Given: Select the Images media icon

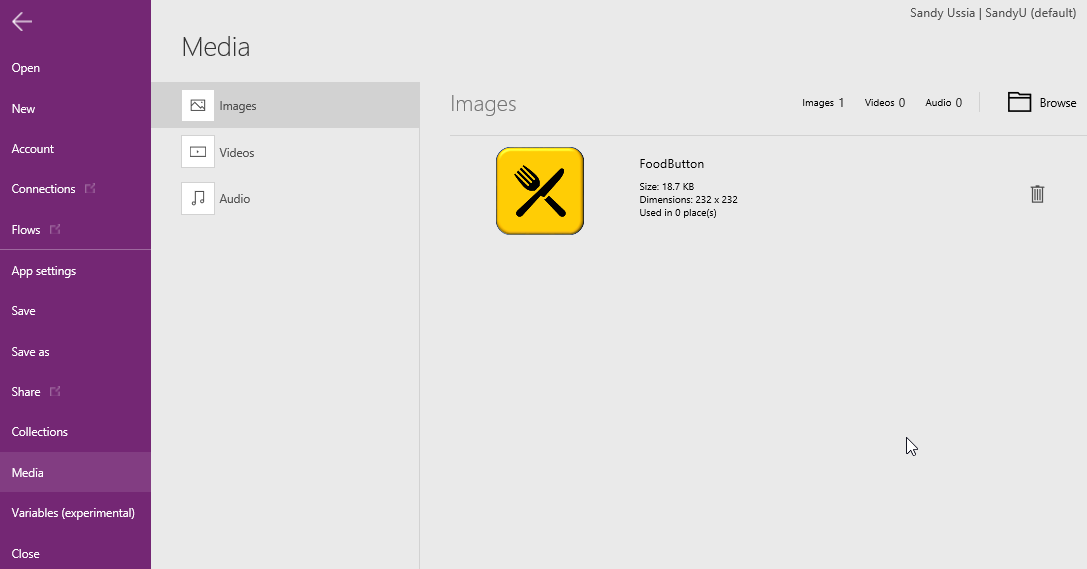Looking at the screenshot, I should coord(198,106).
